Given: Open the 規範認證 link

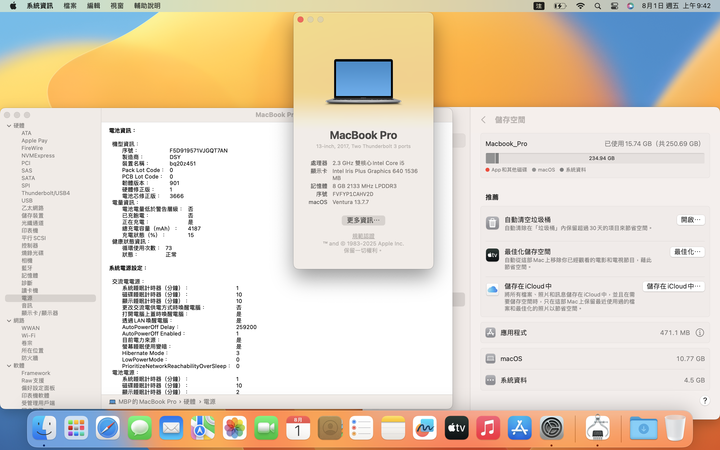Looking at the screenshot, I should pyautogui.click(x=363, y=236).
